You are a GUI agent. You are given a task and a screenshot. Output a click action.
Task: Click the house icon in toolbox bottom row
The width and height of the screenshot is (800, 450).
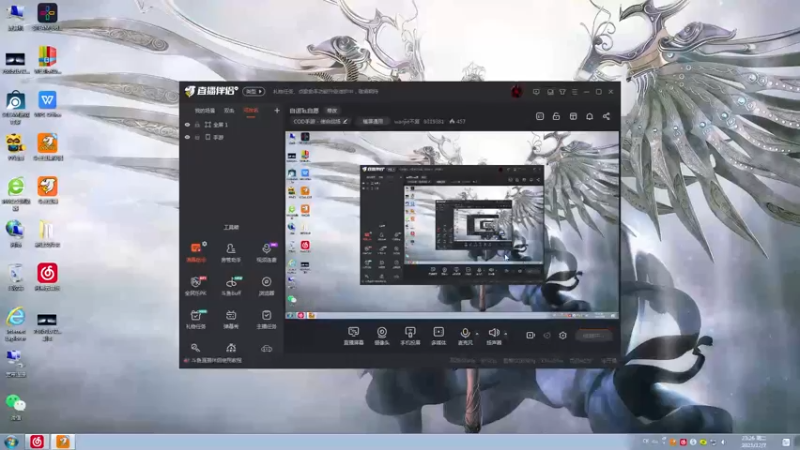[231, 348]
